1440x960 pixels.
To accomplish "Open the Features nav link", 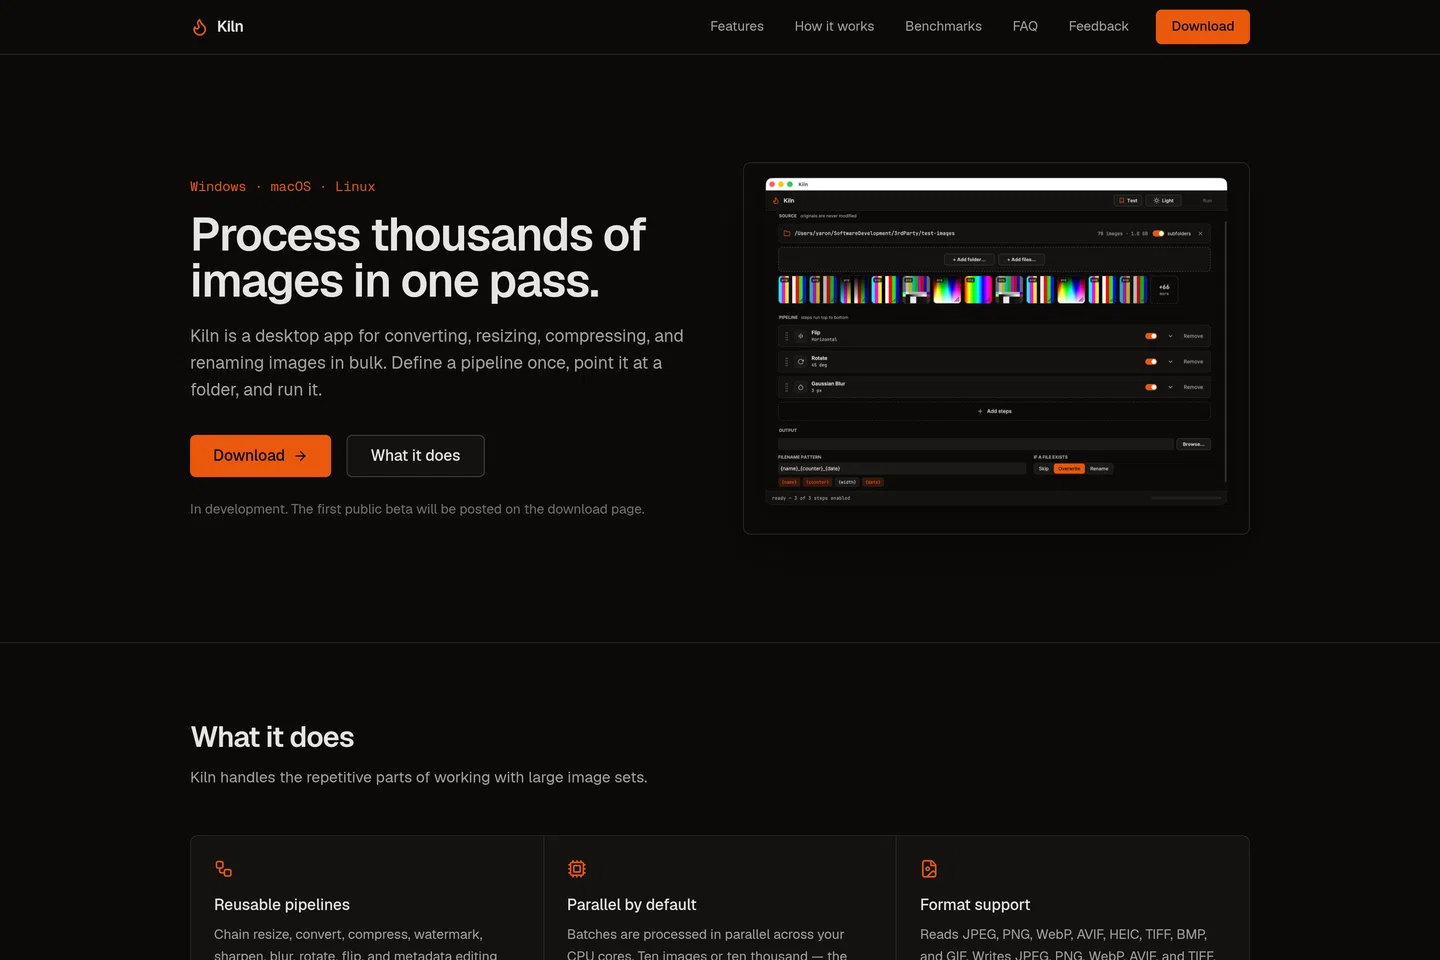I will [x=737, y=27].
